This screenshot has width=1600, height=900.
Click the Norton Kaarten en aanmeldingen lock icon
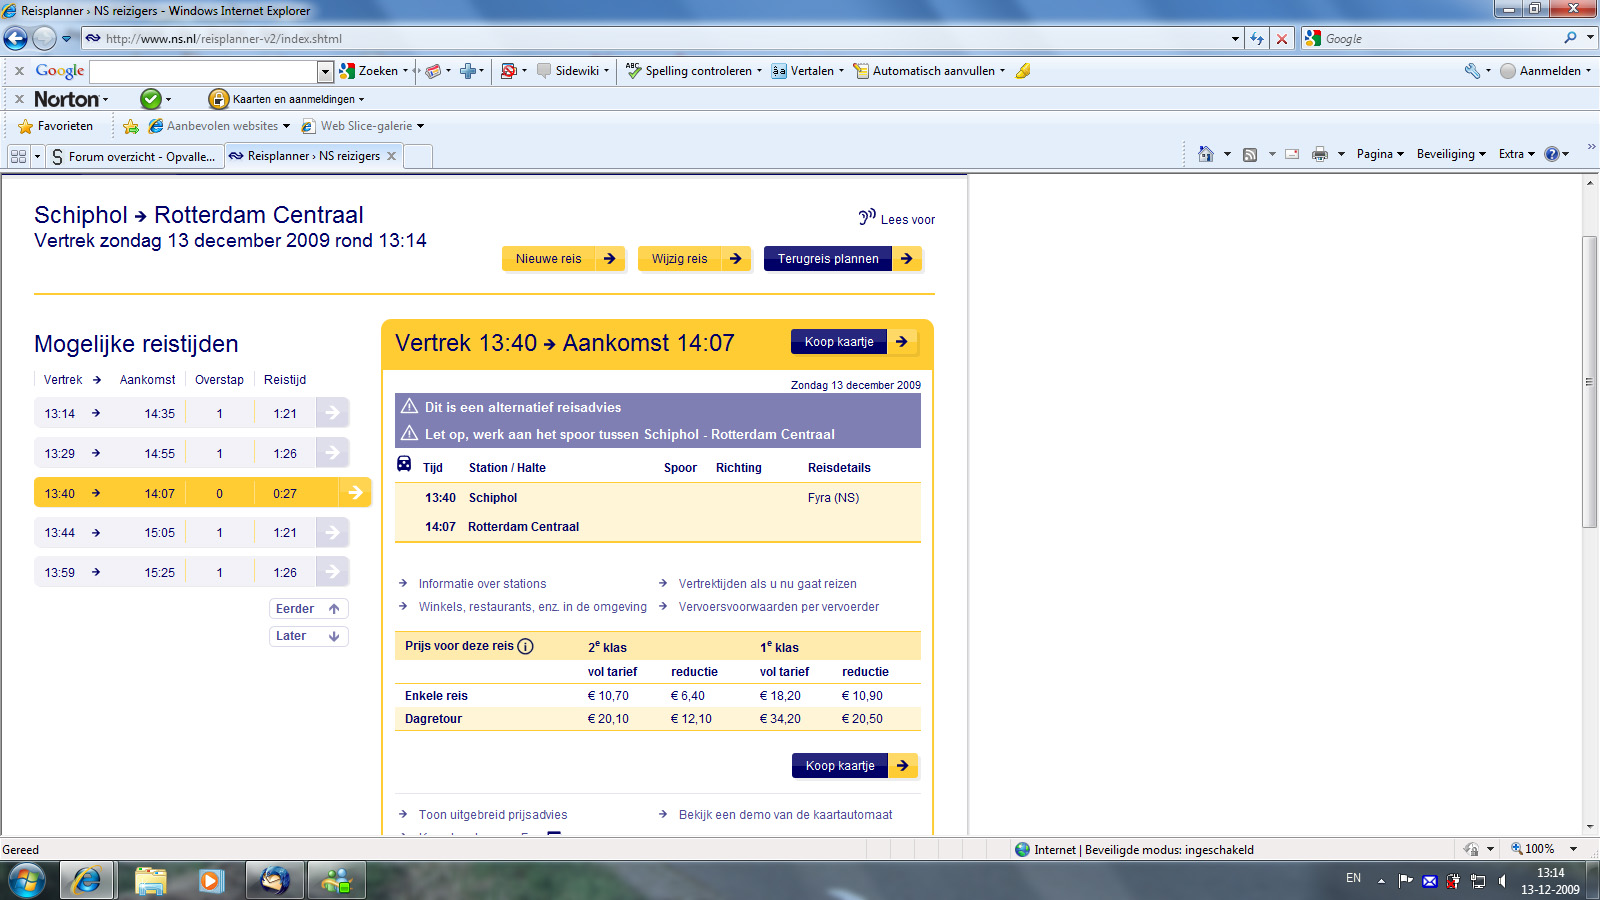pyautogui.click(x=218, y=99)
